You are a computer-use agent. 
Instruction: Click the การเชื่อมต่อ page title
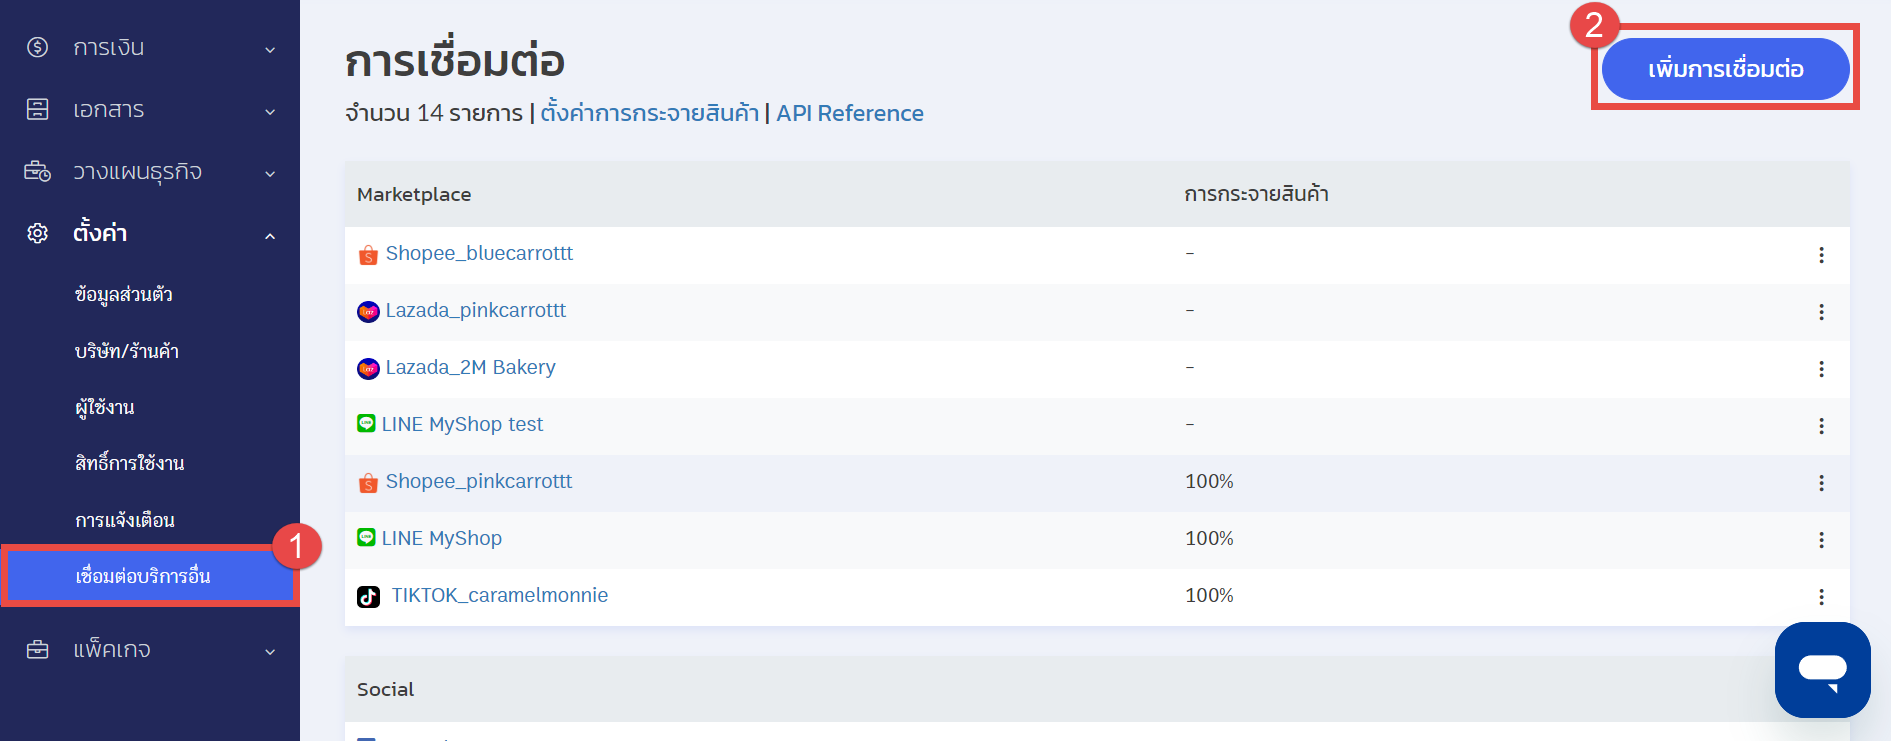click(x=455, y=60)
